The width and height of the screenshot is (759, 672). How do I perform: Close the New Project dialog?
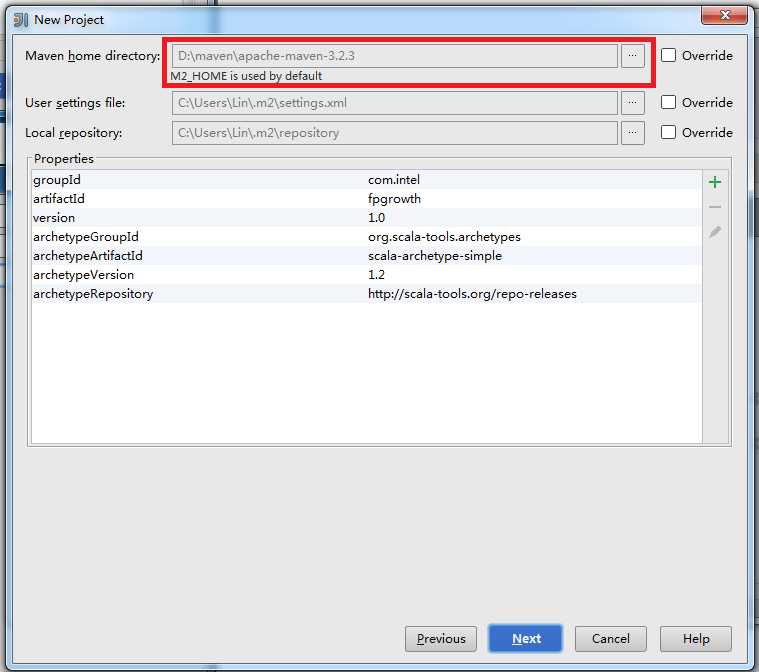[725, 15]
